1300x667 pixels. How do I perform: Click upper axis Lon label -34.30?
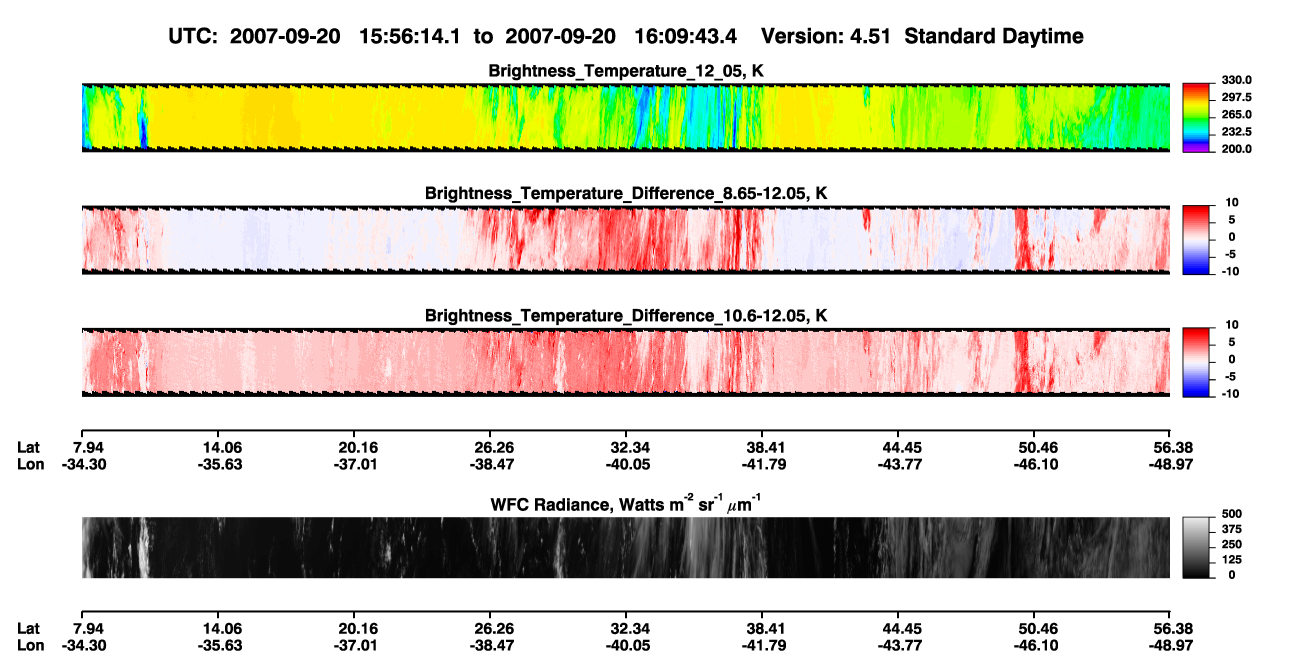point(86,464)
